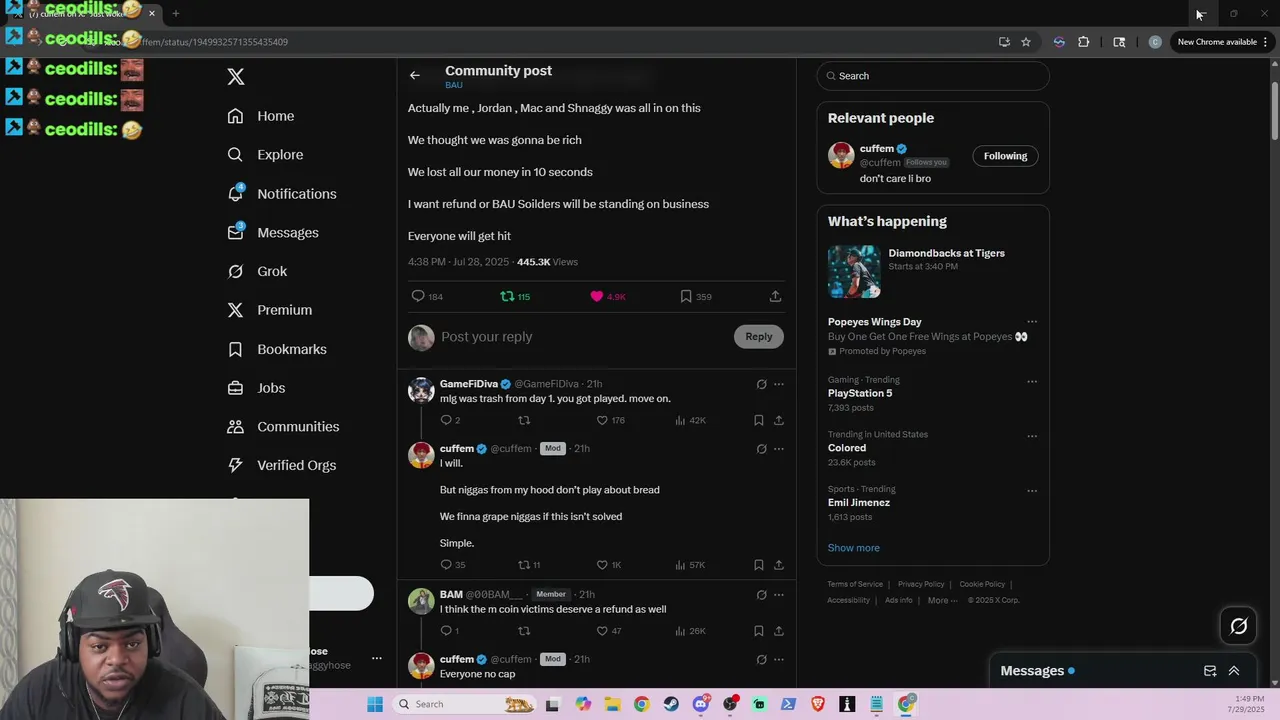Open more options on BAM reply
1280x720 pixels.
tap(779, 595)
